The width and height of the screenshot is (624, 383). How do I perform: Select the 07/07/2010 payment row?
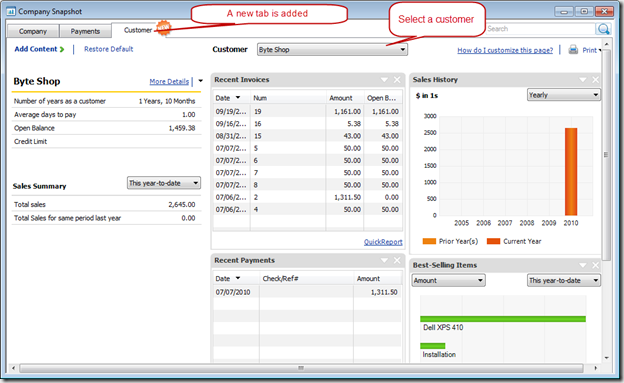point(307,292)
